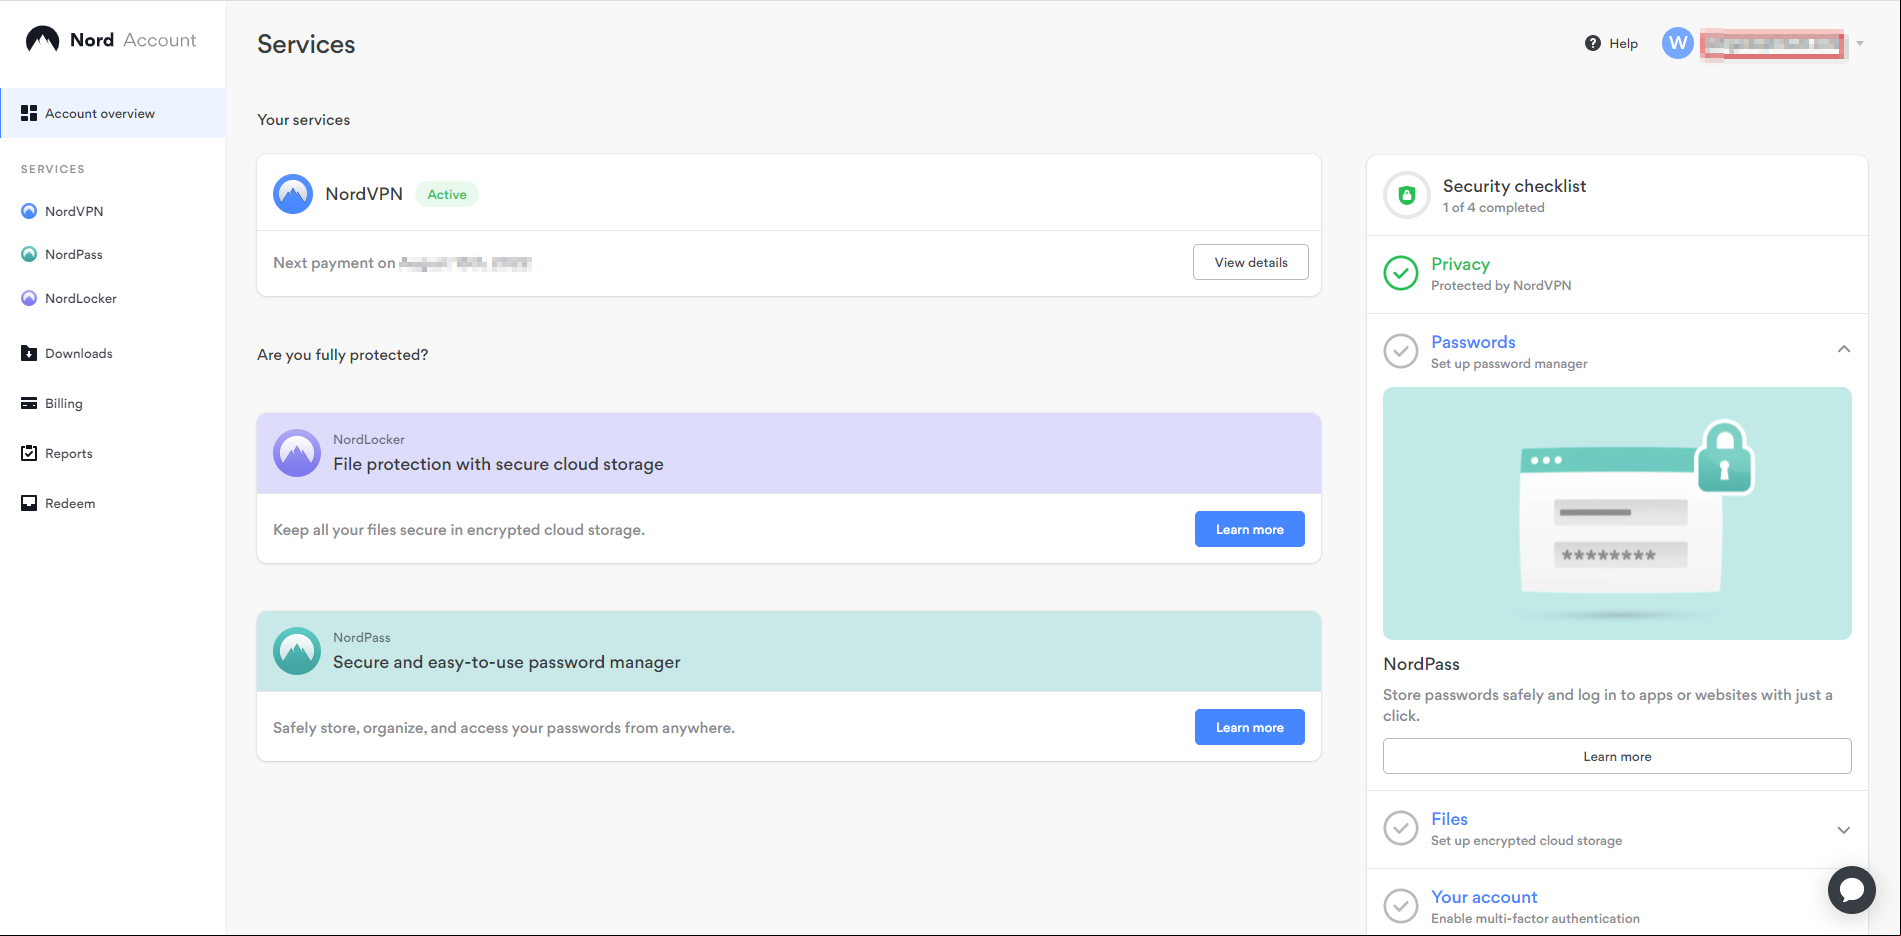Image resolution: width=1901 pixels, height=936 pixels.
Task: Go to NordLocker in the sidebar menu
Action: tap(81, 298)
